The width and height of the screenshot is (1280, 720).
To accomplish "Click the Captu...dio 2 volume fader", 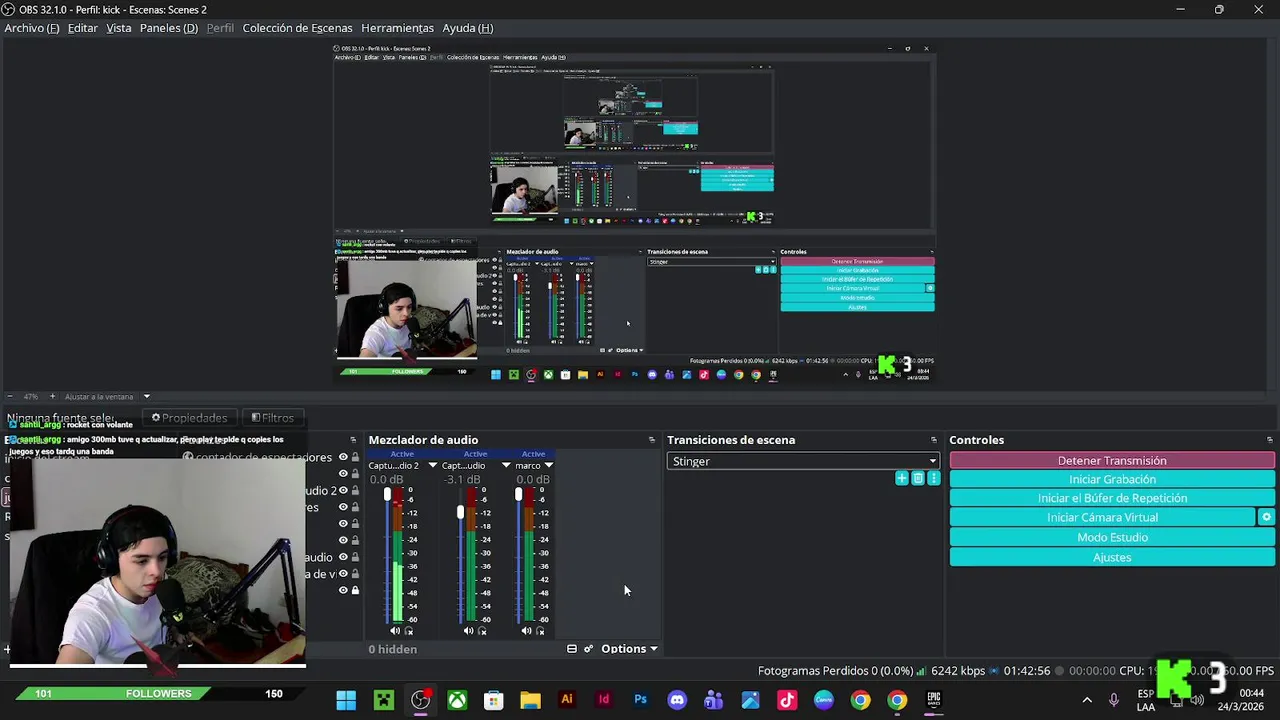I will 387,494.
